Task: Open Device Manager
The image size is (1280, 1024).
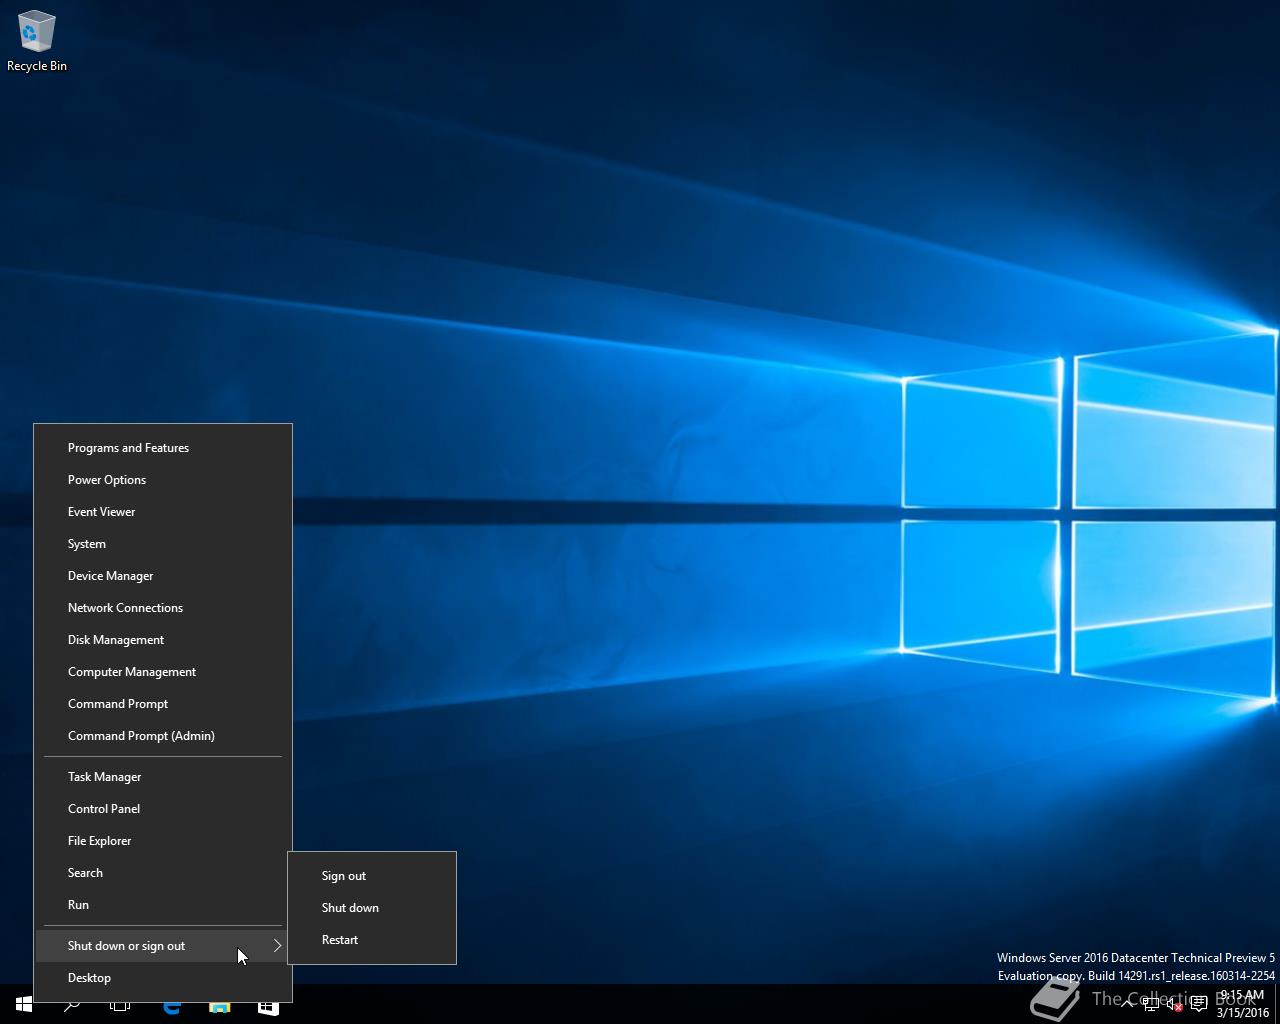Action: tap(163, 576)
